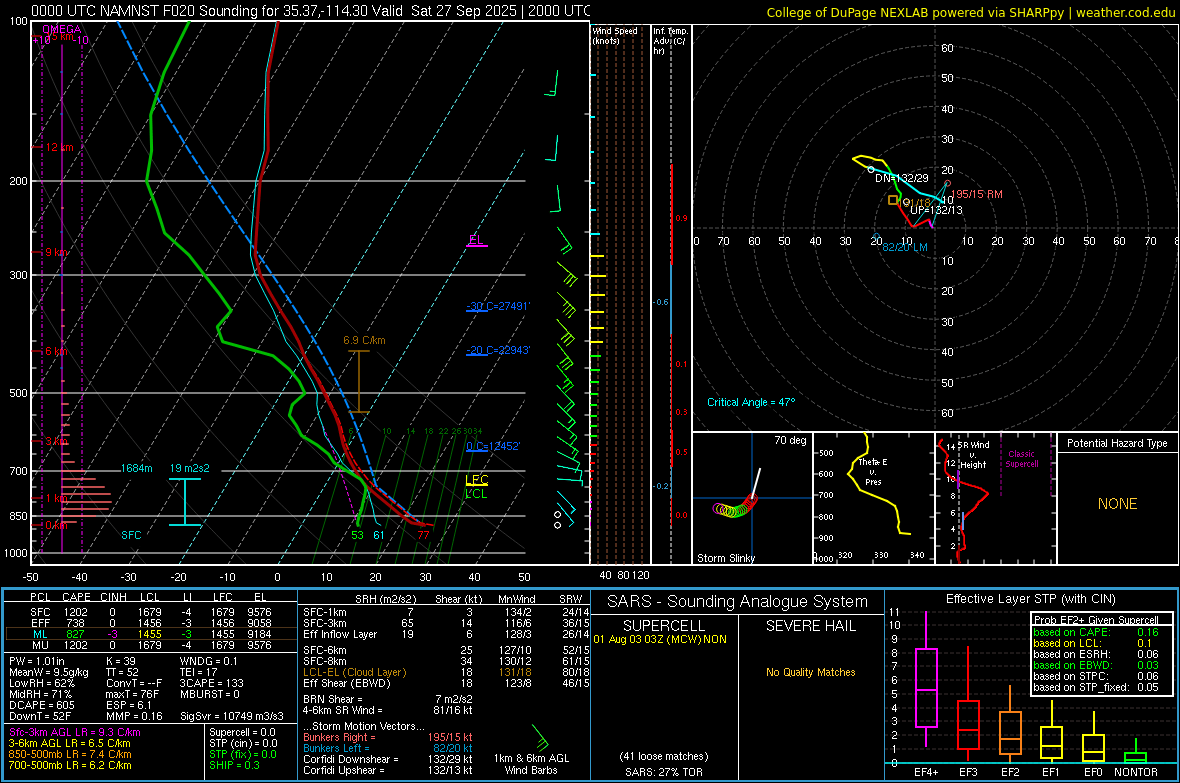
Task: Click the based on CAPE: 0.16 probability line
Action: tap(1096, 632)
